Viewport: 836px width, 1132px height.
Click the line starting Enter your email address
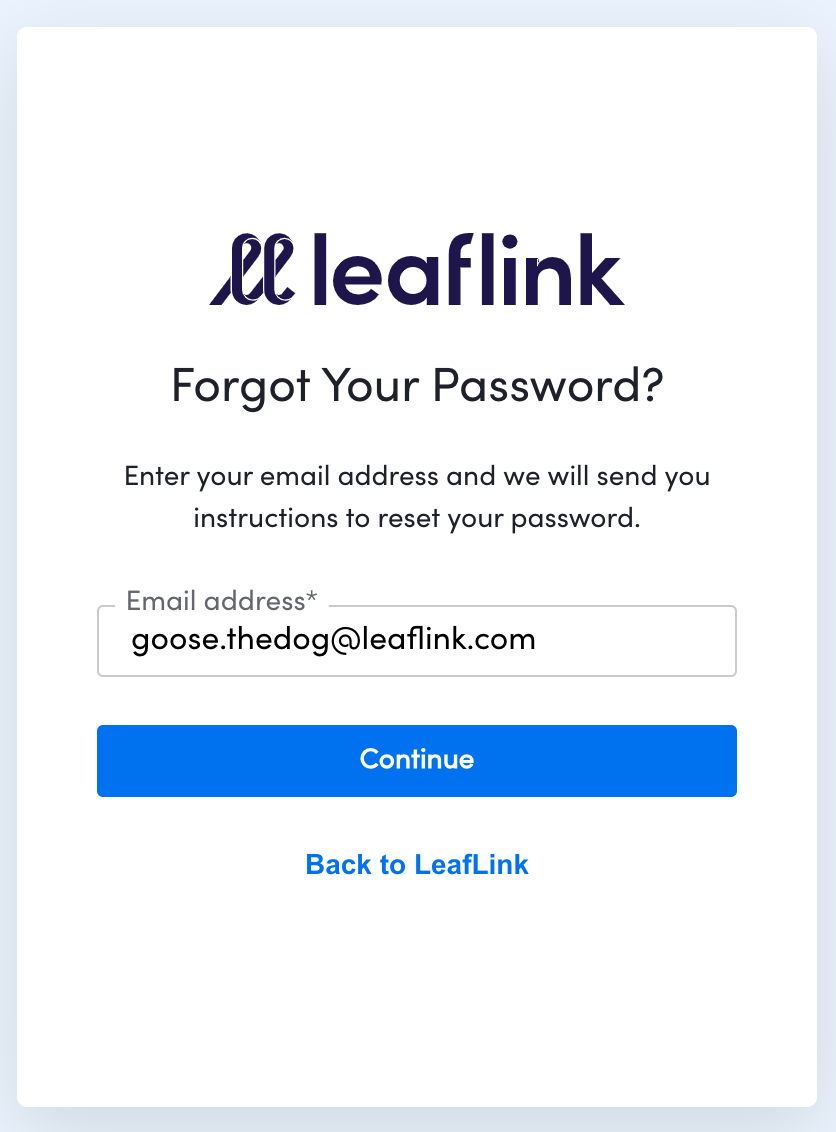417,476
